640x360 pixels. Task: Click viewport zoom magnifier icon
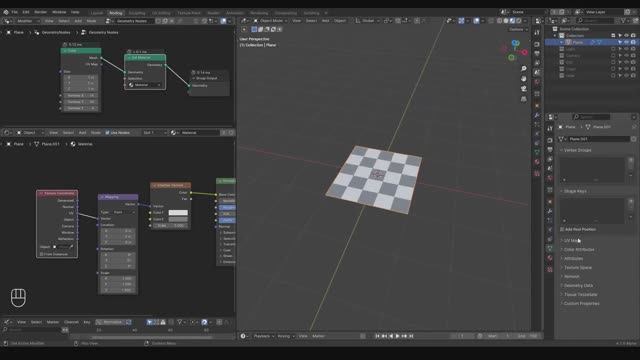tap(524, 69)
